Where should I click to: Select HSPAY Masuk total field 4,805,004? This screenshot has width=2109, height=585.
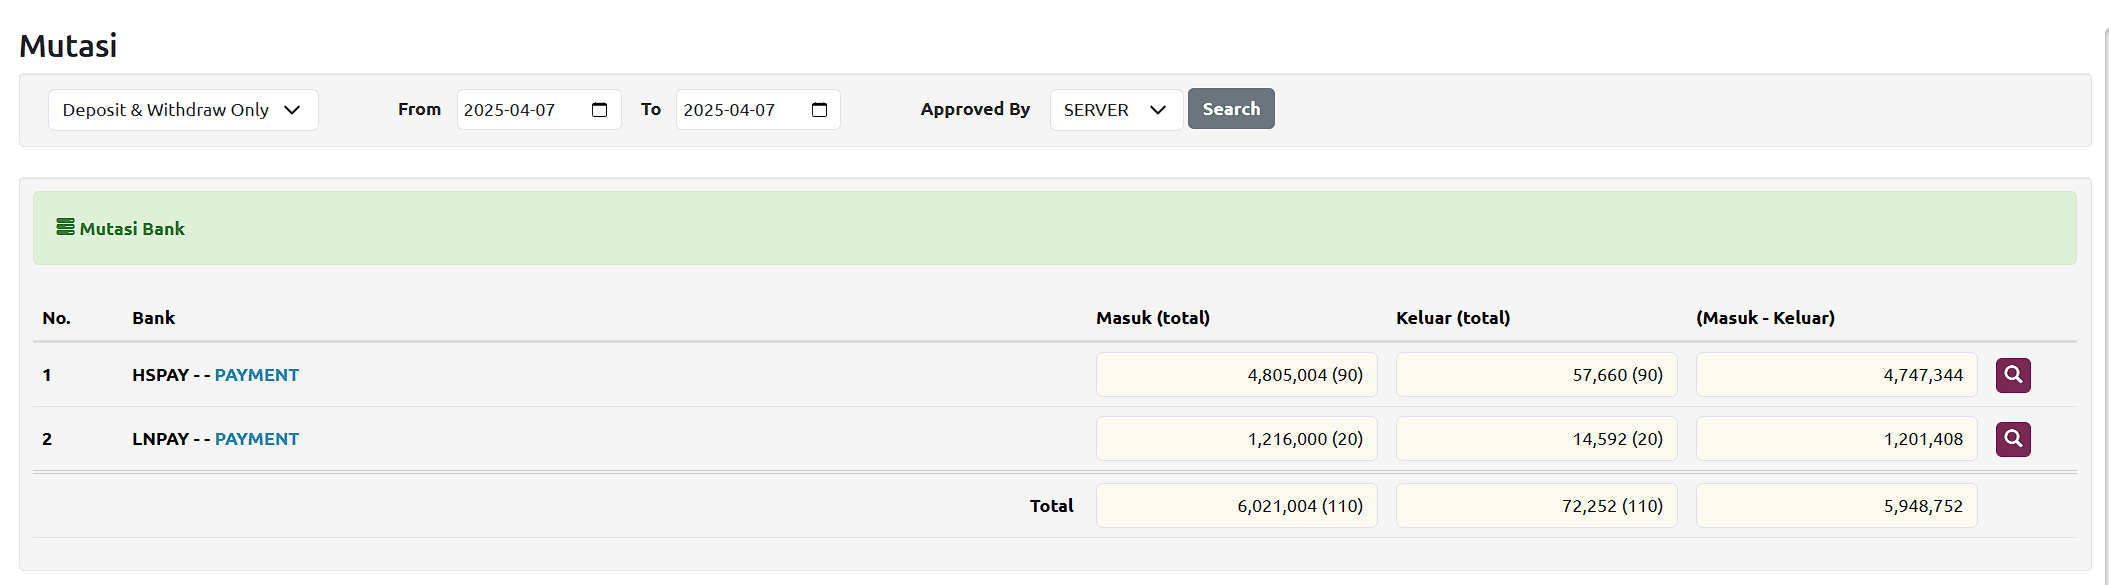pos(1236,375)
